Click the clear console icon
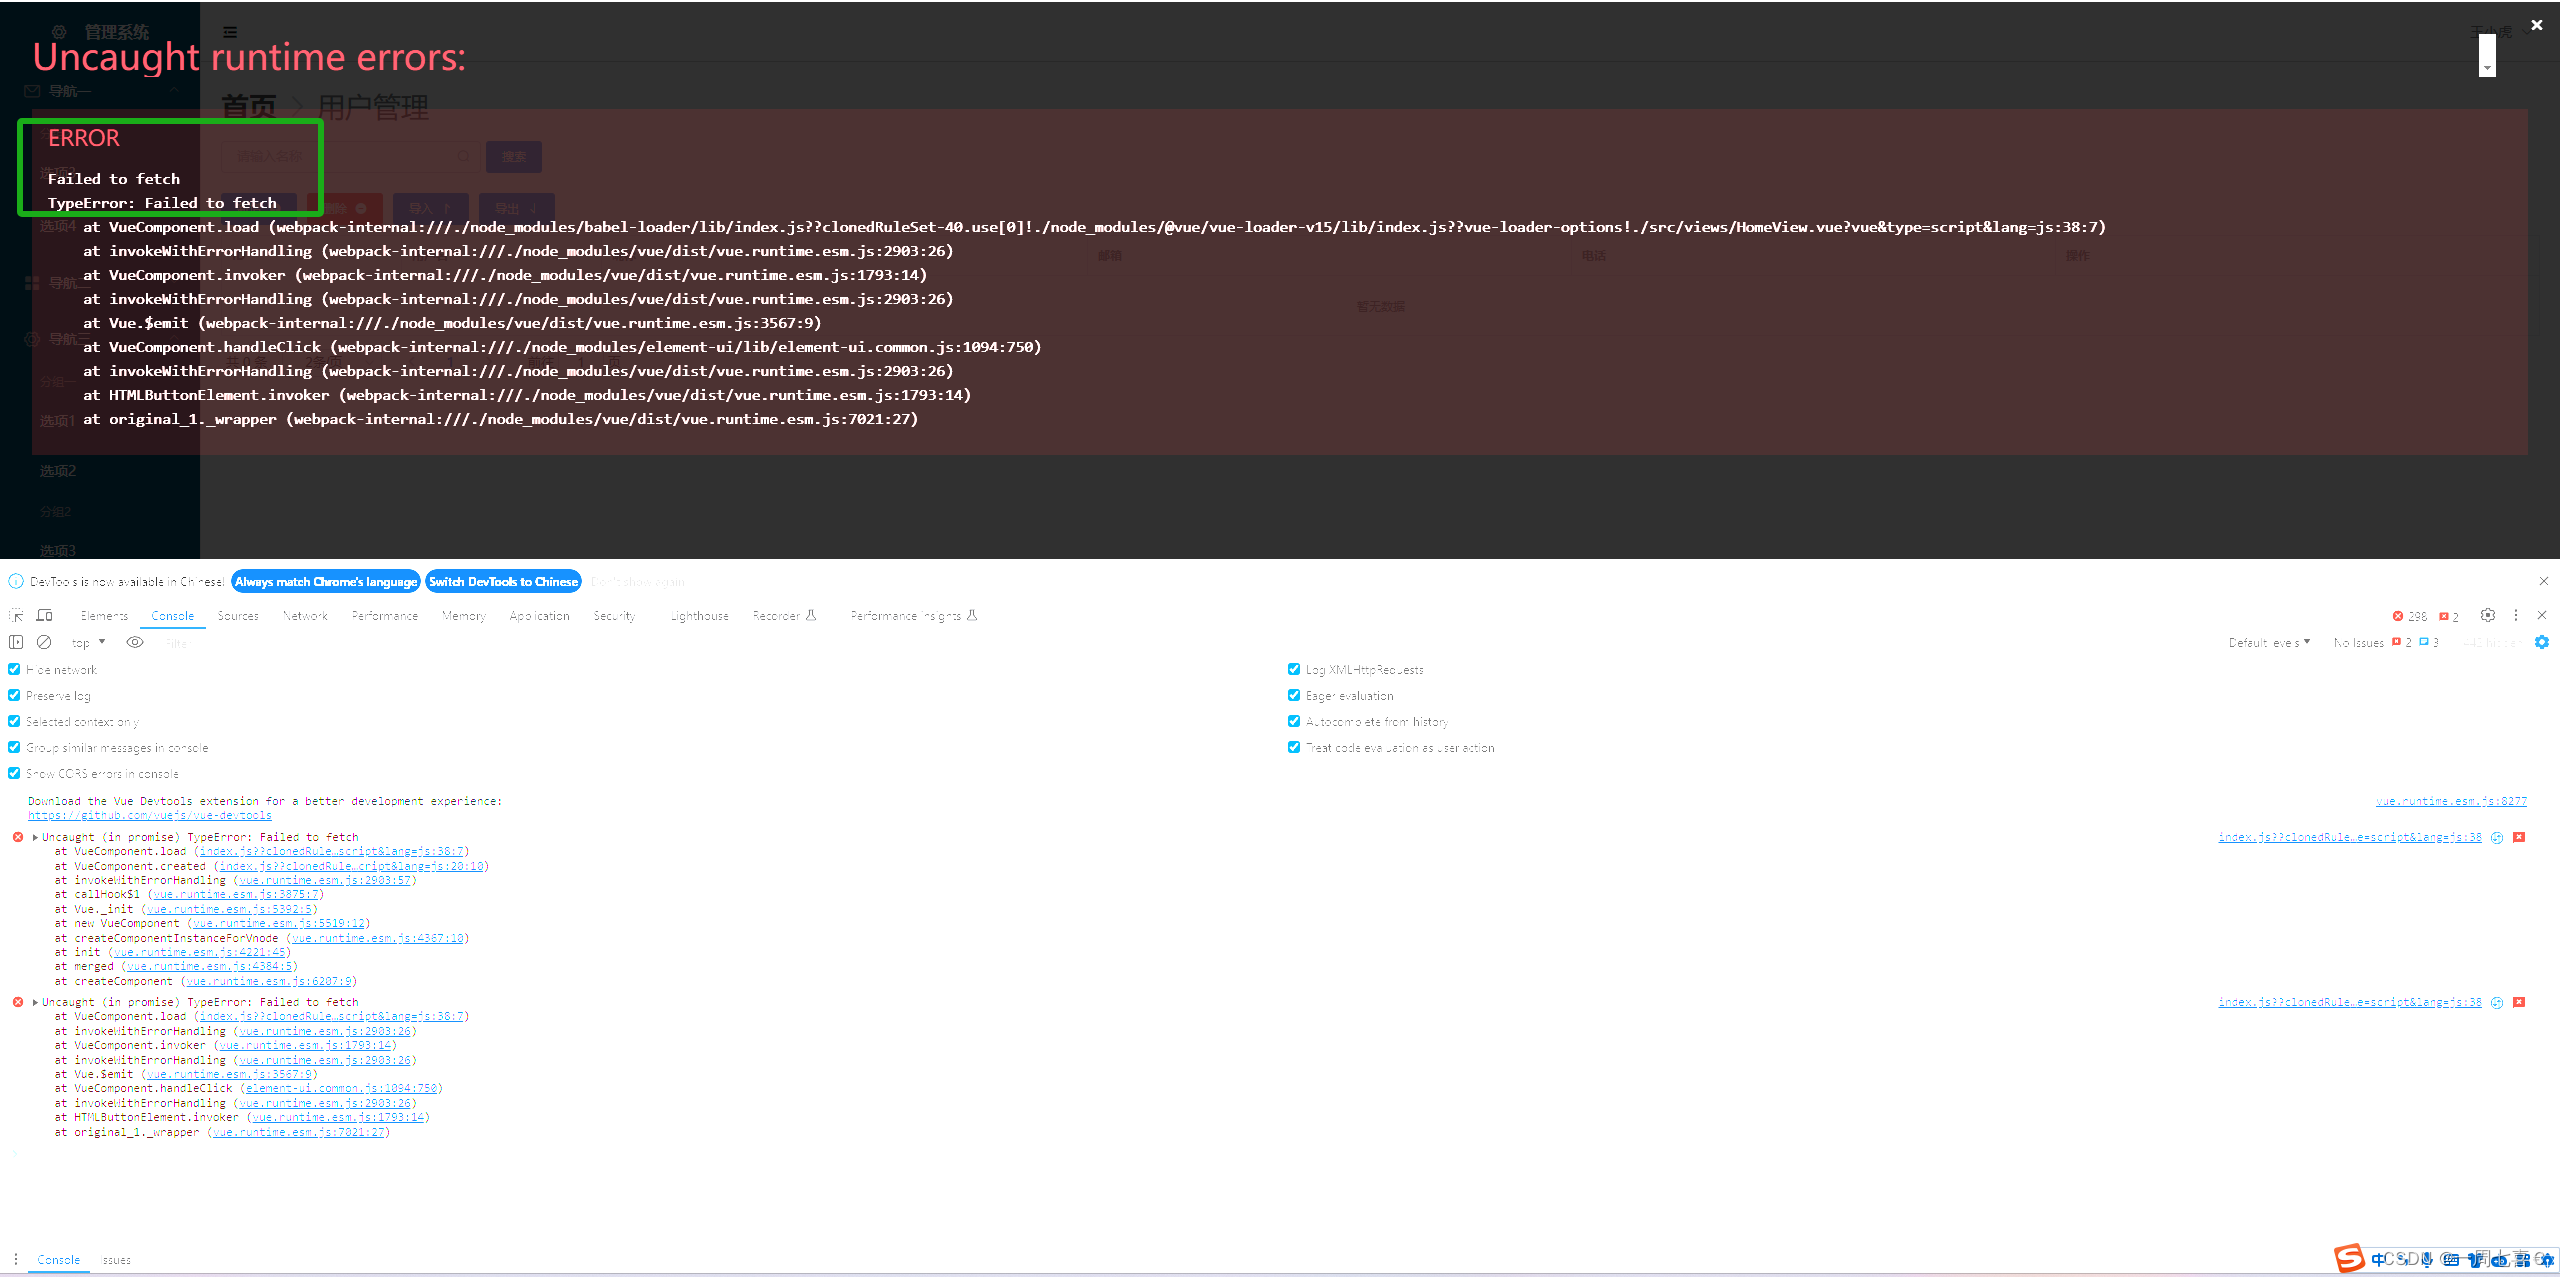The image size is (2560, 1277). tap(44, 642)
